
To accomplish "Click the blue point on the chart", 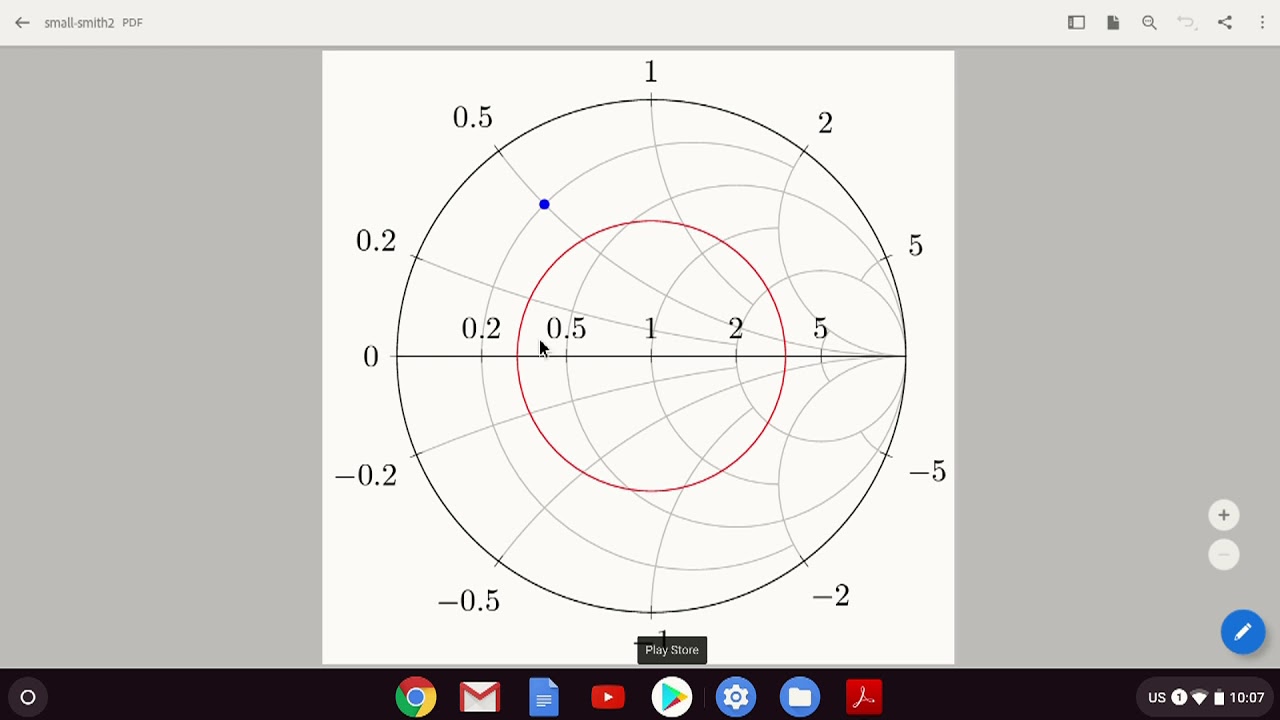I will (x=544, y=204).
